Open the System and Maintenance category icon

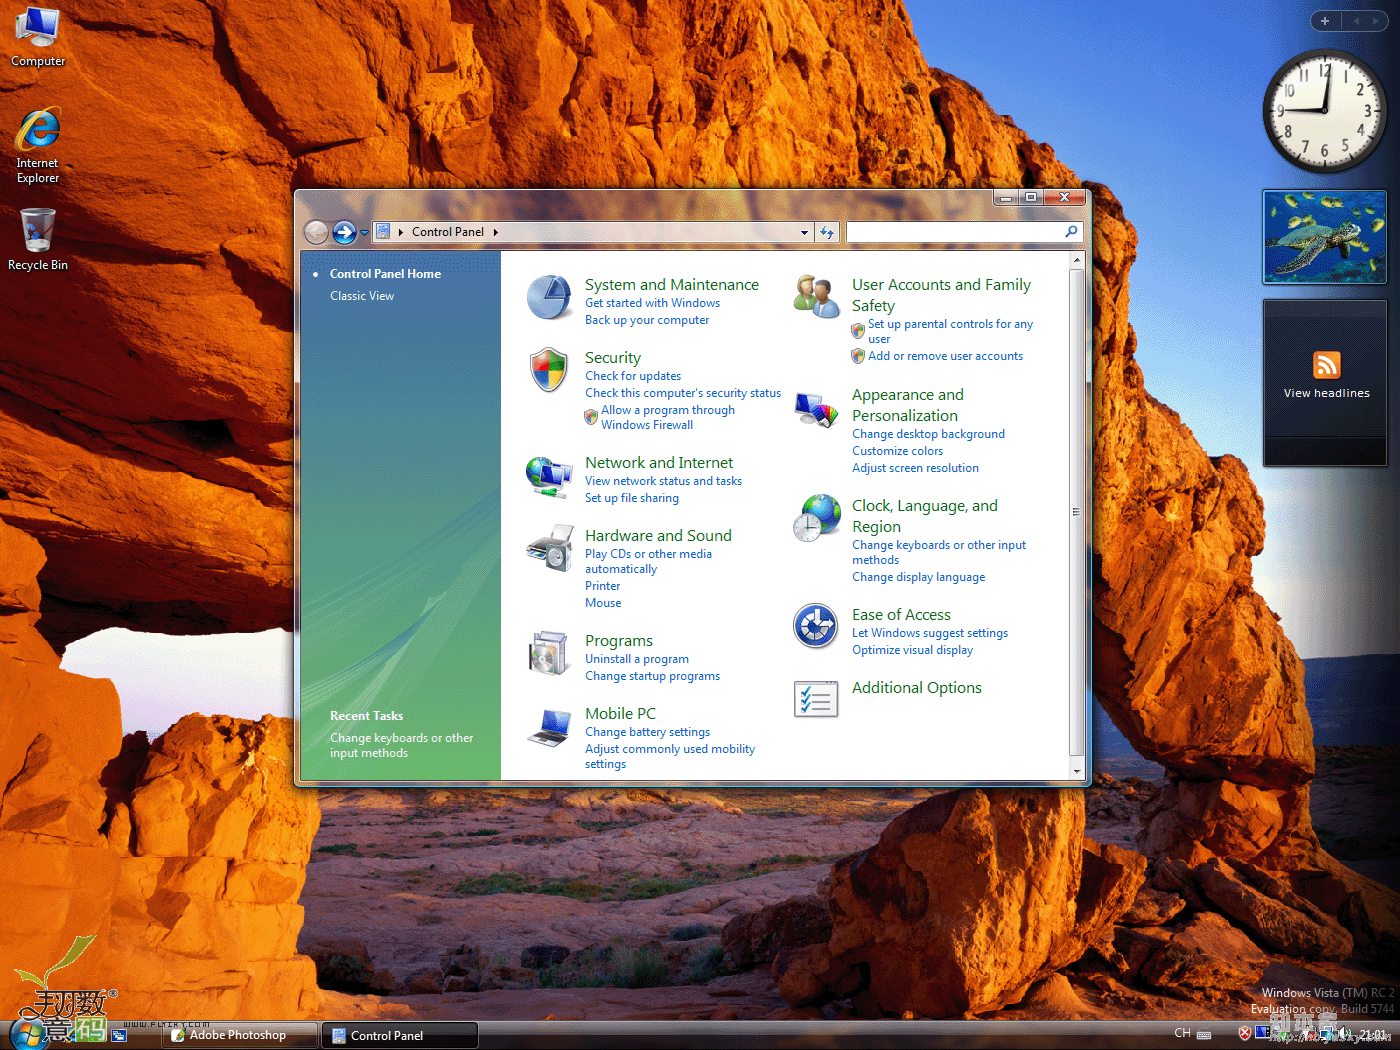click(x=549, y=298)
